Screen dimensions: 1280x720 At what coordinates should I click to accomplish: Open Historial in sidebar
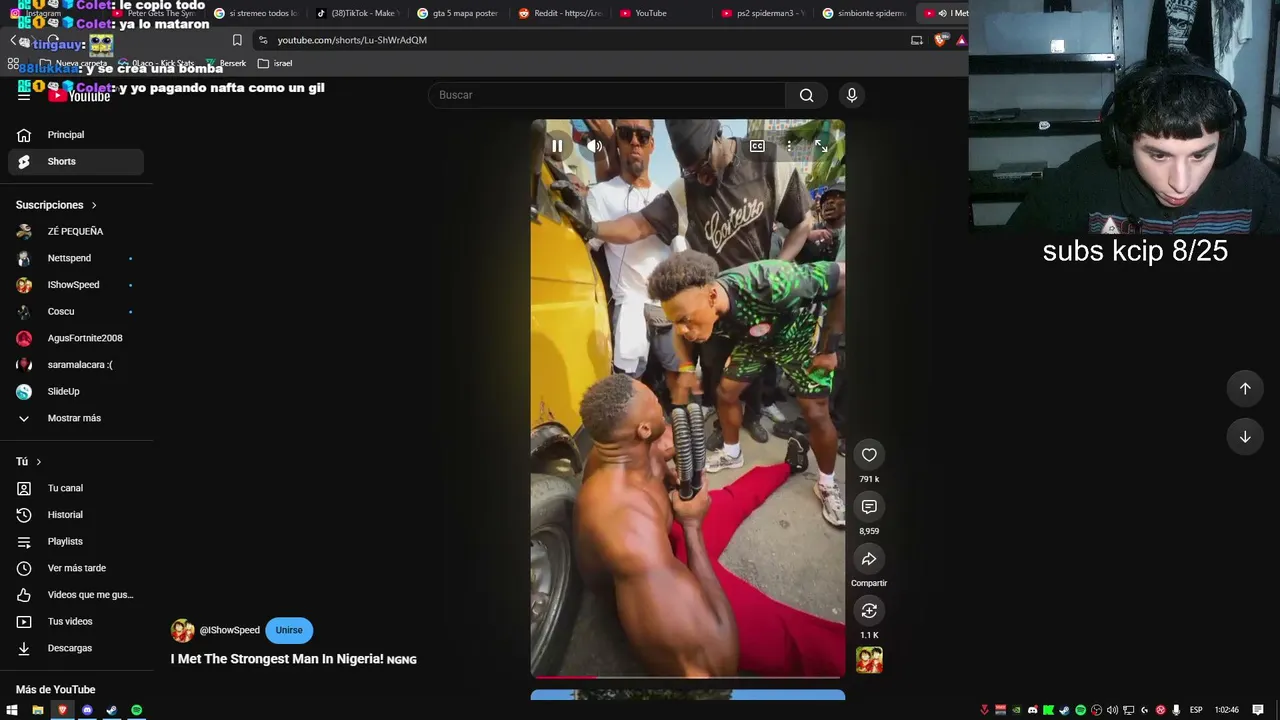tap(76, 515)
